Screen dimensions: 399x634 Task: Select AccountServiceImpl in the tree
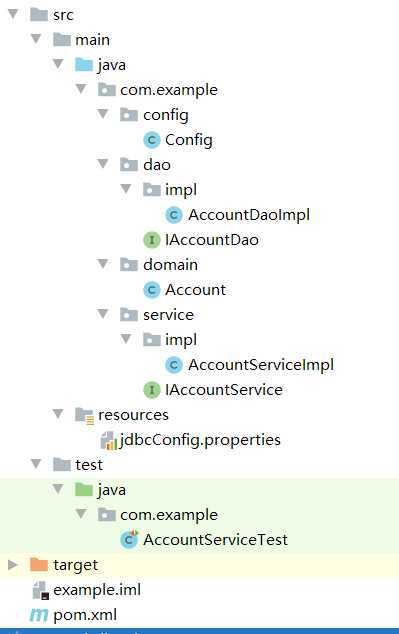click(x=261, y=365)
